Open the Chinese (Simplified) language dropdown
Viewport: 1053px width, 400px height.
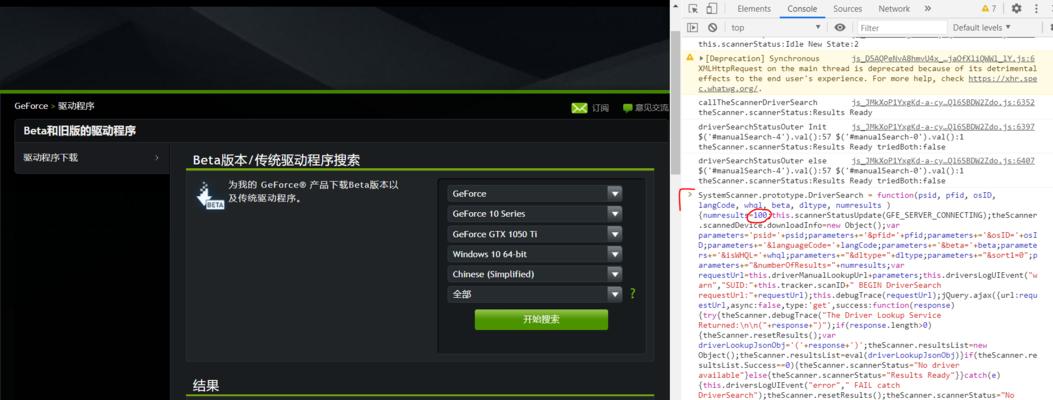(535, 274)
